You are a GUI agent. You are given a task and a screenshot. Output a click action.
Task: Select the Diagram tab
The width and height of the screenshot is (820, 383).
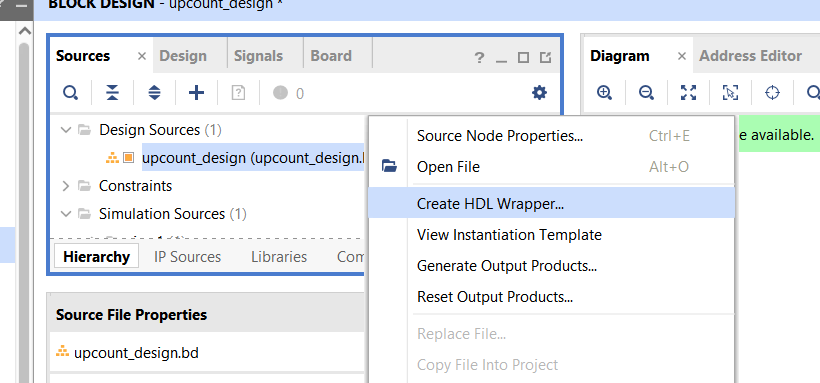pos(620,56)
